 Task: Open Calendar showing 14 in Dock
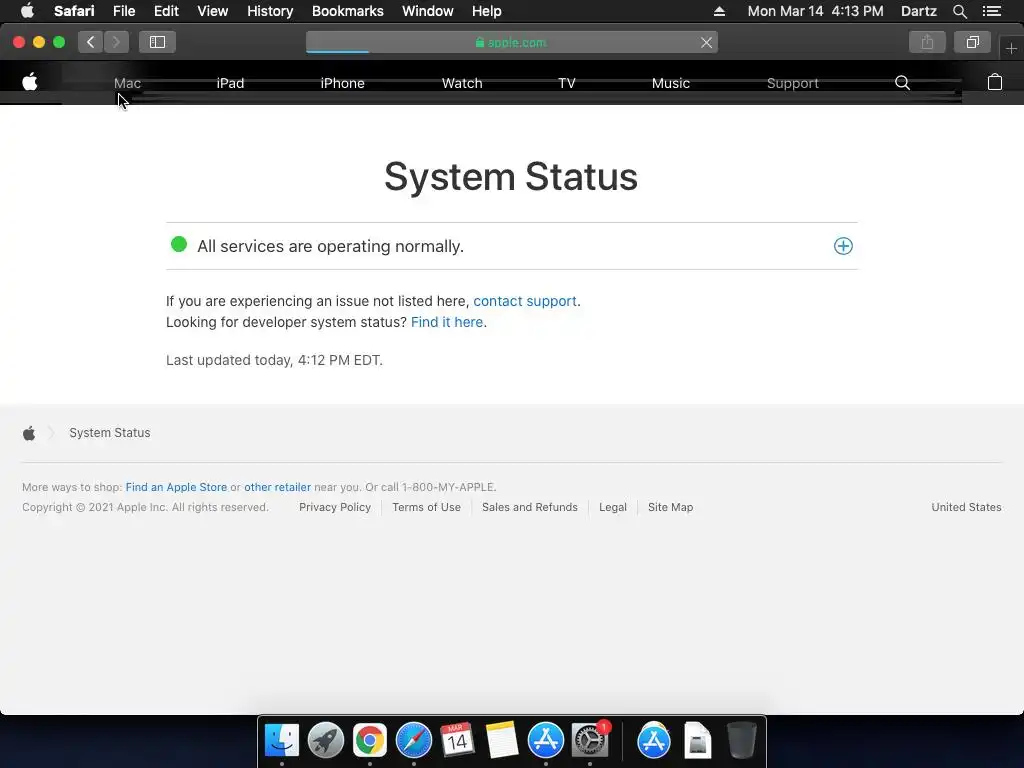(x=457, y=741)
